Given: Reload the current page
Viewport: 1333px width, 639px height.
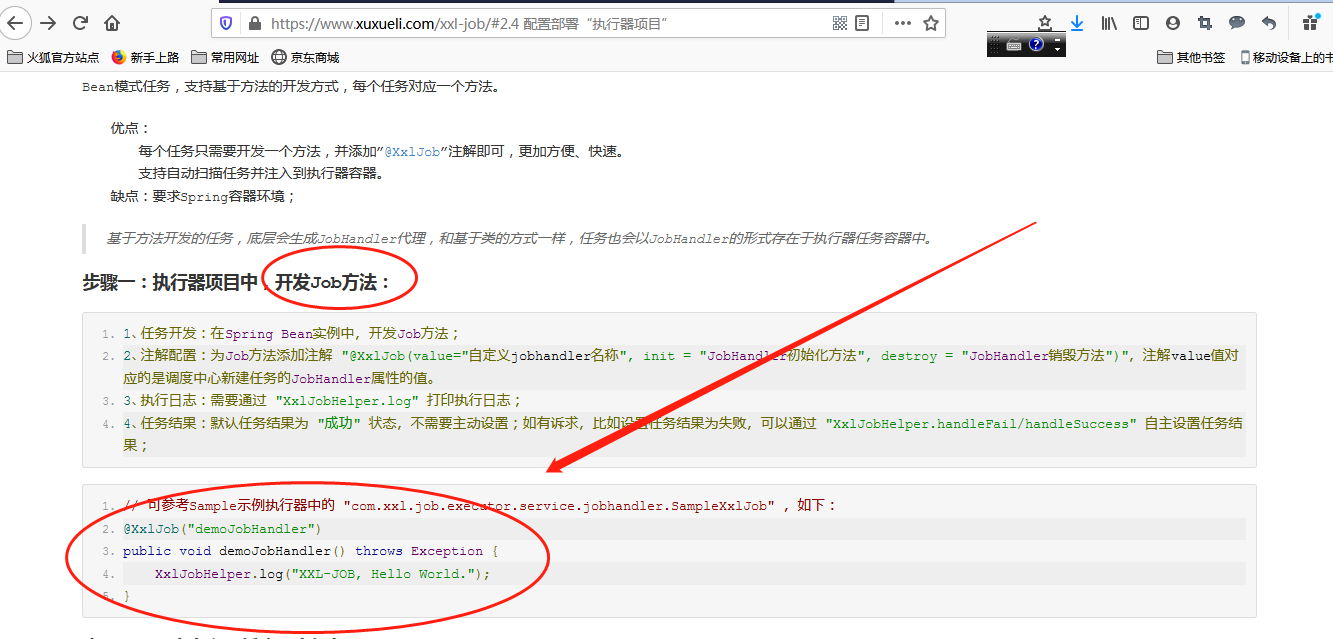Looking at the screenshot, I should pyautogui.click(x=81, y=22).
